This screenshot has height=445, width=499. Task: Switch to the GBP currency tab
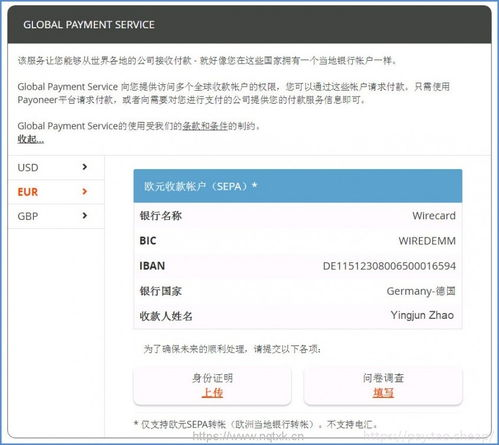(x=56, y=216)
